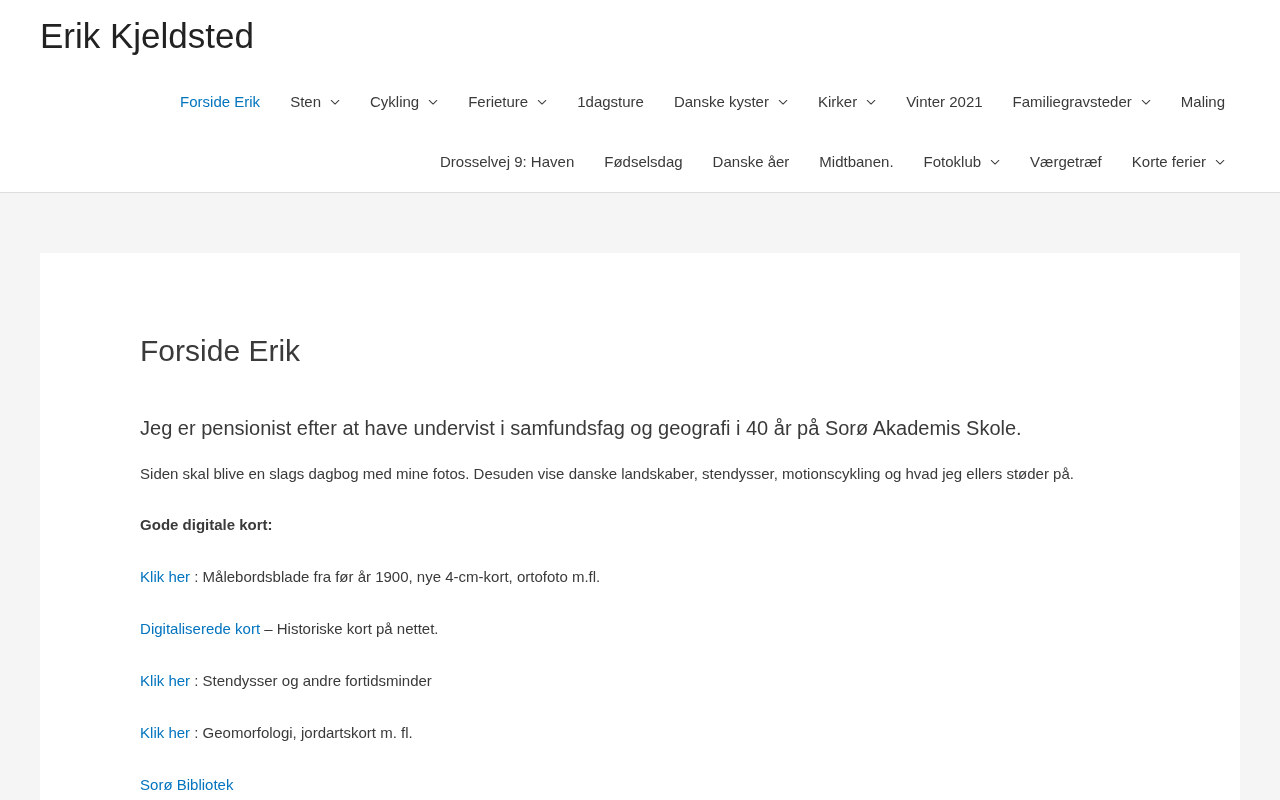
Task: Click the Erik Kjeldsted site title
Action: (x=147, y=36)
